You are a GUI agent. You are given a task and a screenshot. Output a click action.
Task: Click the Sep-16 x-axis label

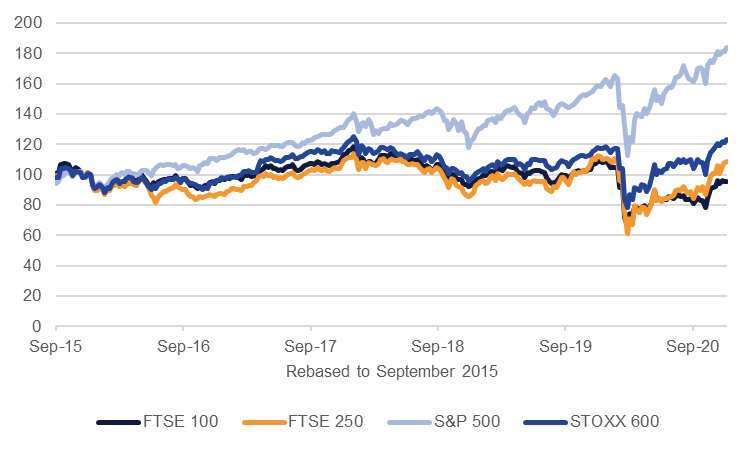pos(183,347)
